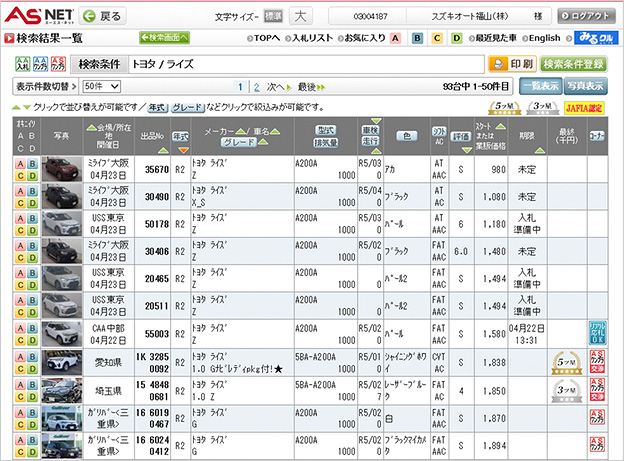Mark lot 30490 as favorite C
The width and height of the screenshot is (624, 461).
(20, 203)
